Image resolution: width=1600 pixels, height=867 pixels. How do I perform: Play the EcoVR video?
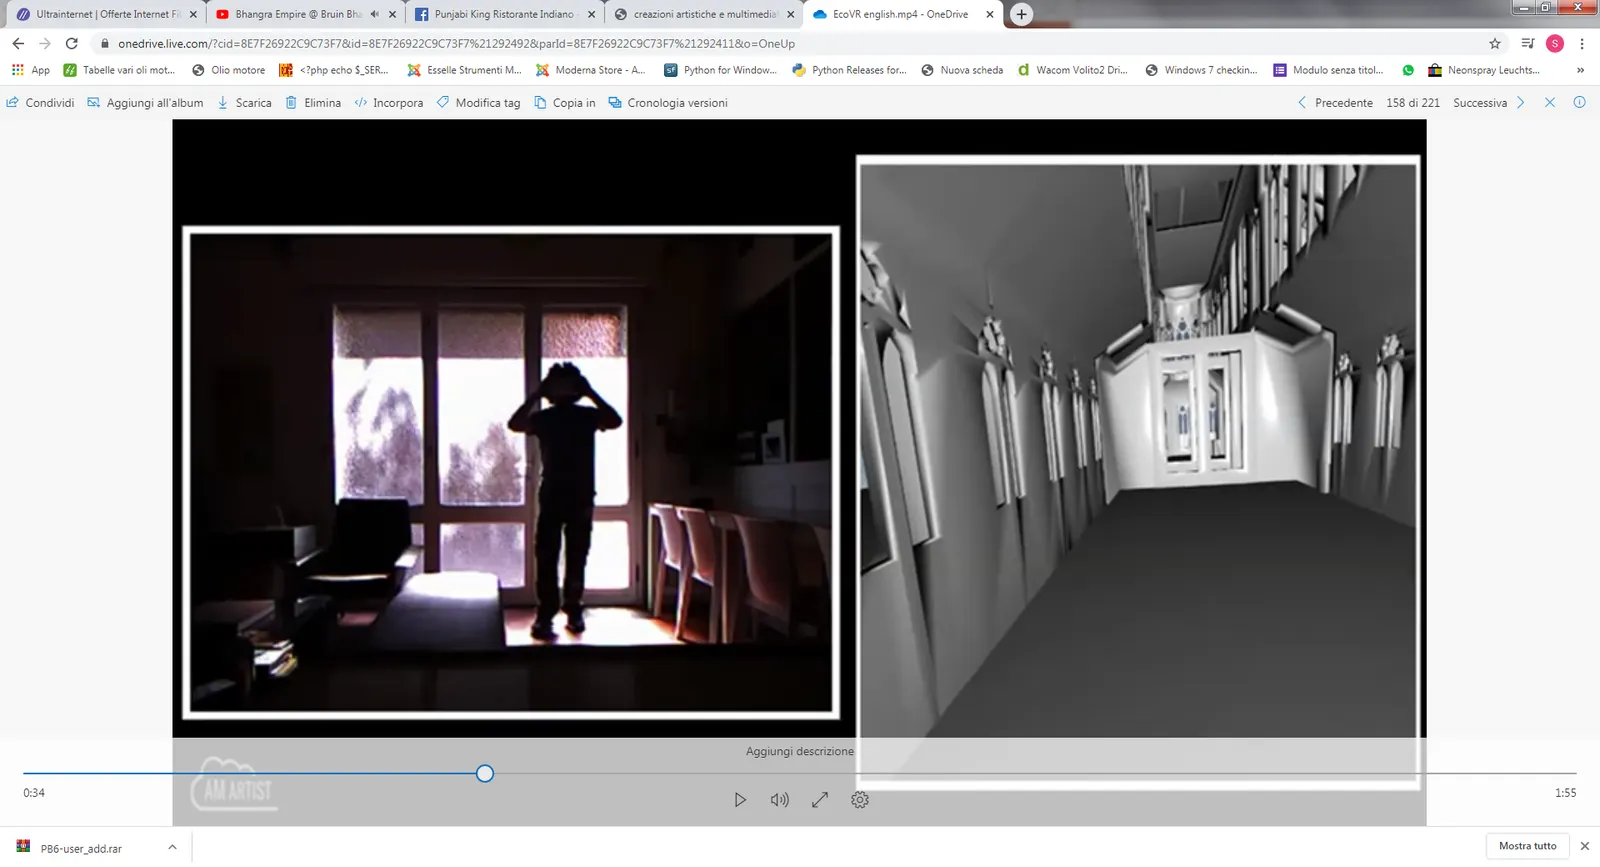(740, 800)
